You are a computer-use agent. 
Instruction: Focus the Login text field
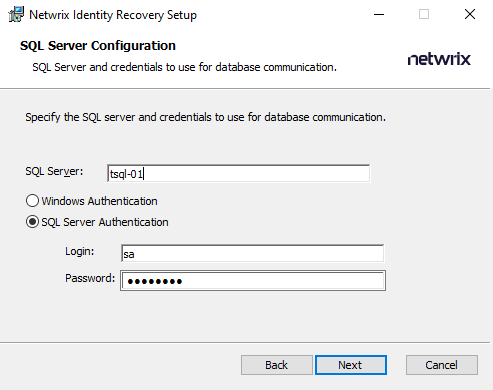[252, 254]
